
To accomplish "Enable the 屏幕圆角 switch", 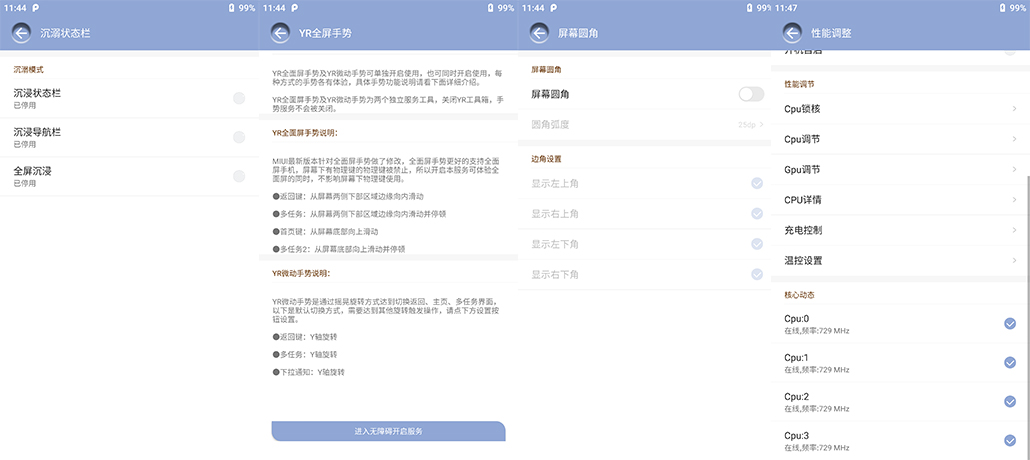I will [751, 94].
